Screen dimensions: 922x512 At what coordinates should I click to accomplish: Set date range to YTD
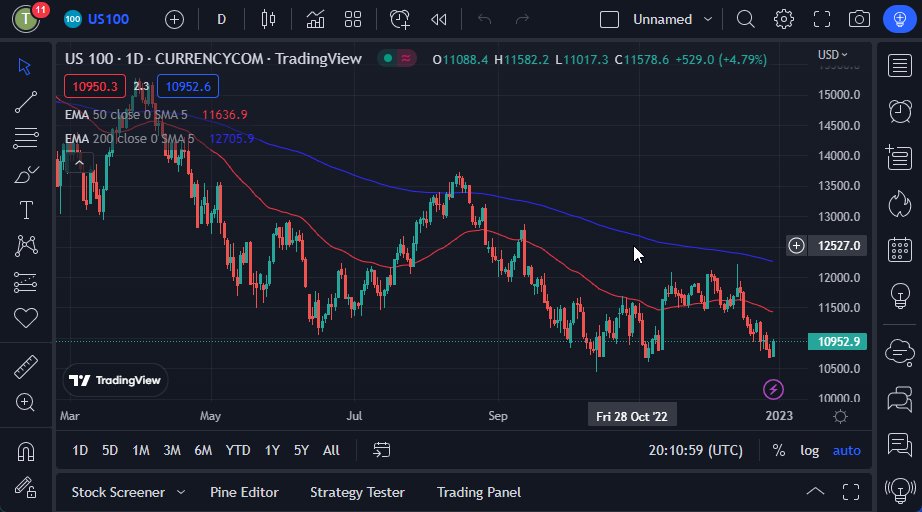(x=238, y=451)
